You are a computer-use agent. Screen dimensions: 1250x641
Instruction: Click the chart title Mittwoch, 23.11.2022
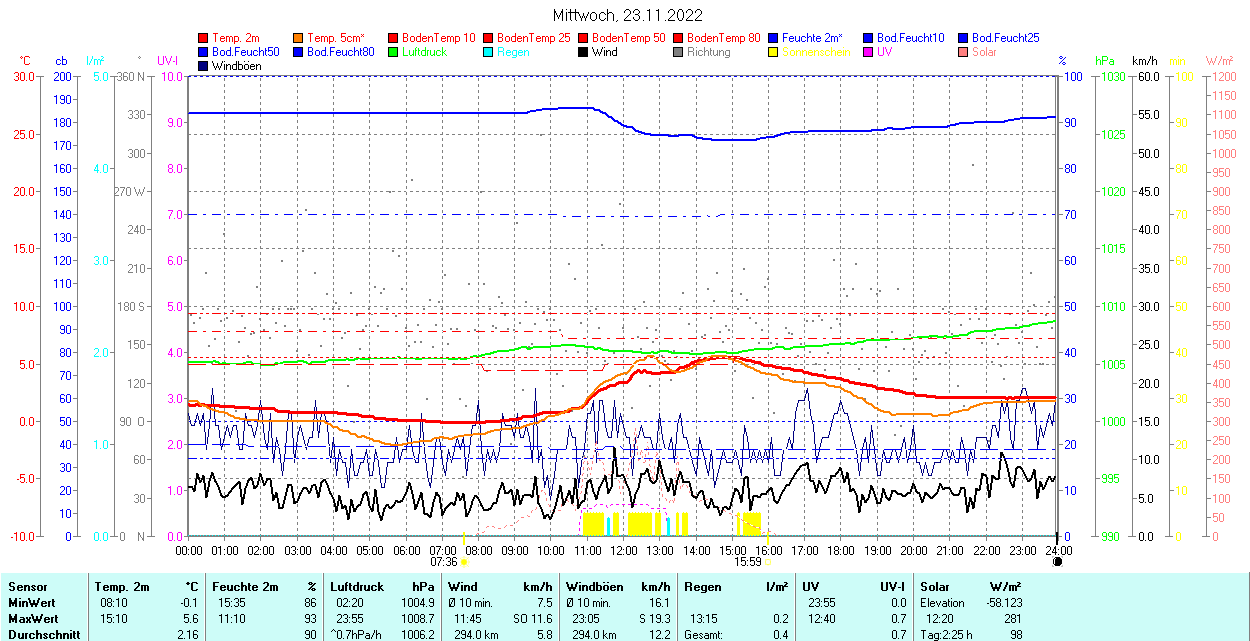pyautogui.click(x=627, y=16)
